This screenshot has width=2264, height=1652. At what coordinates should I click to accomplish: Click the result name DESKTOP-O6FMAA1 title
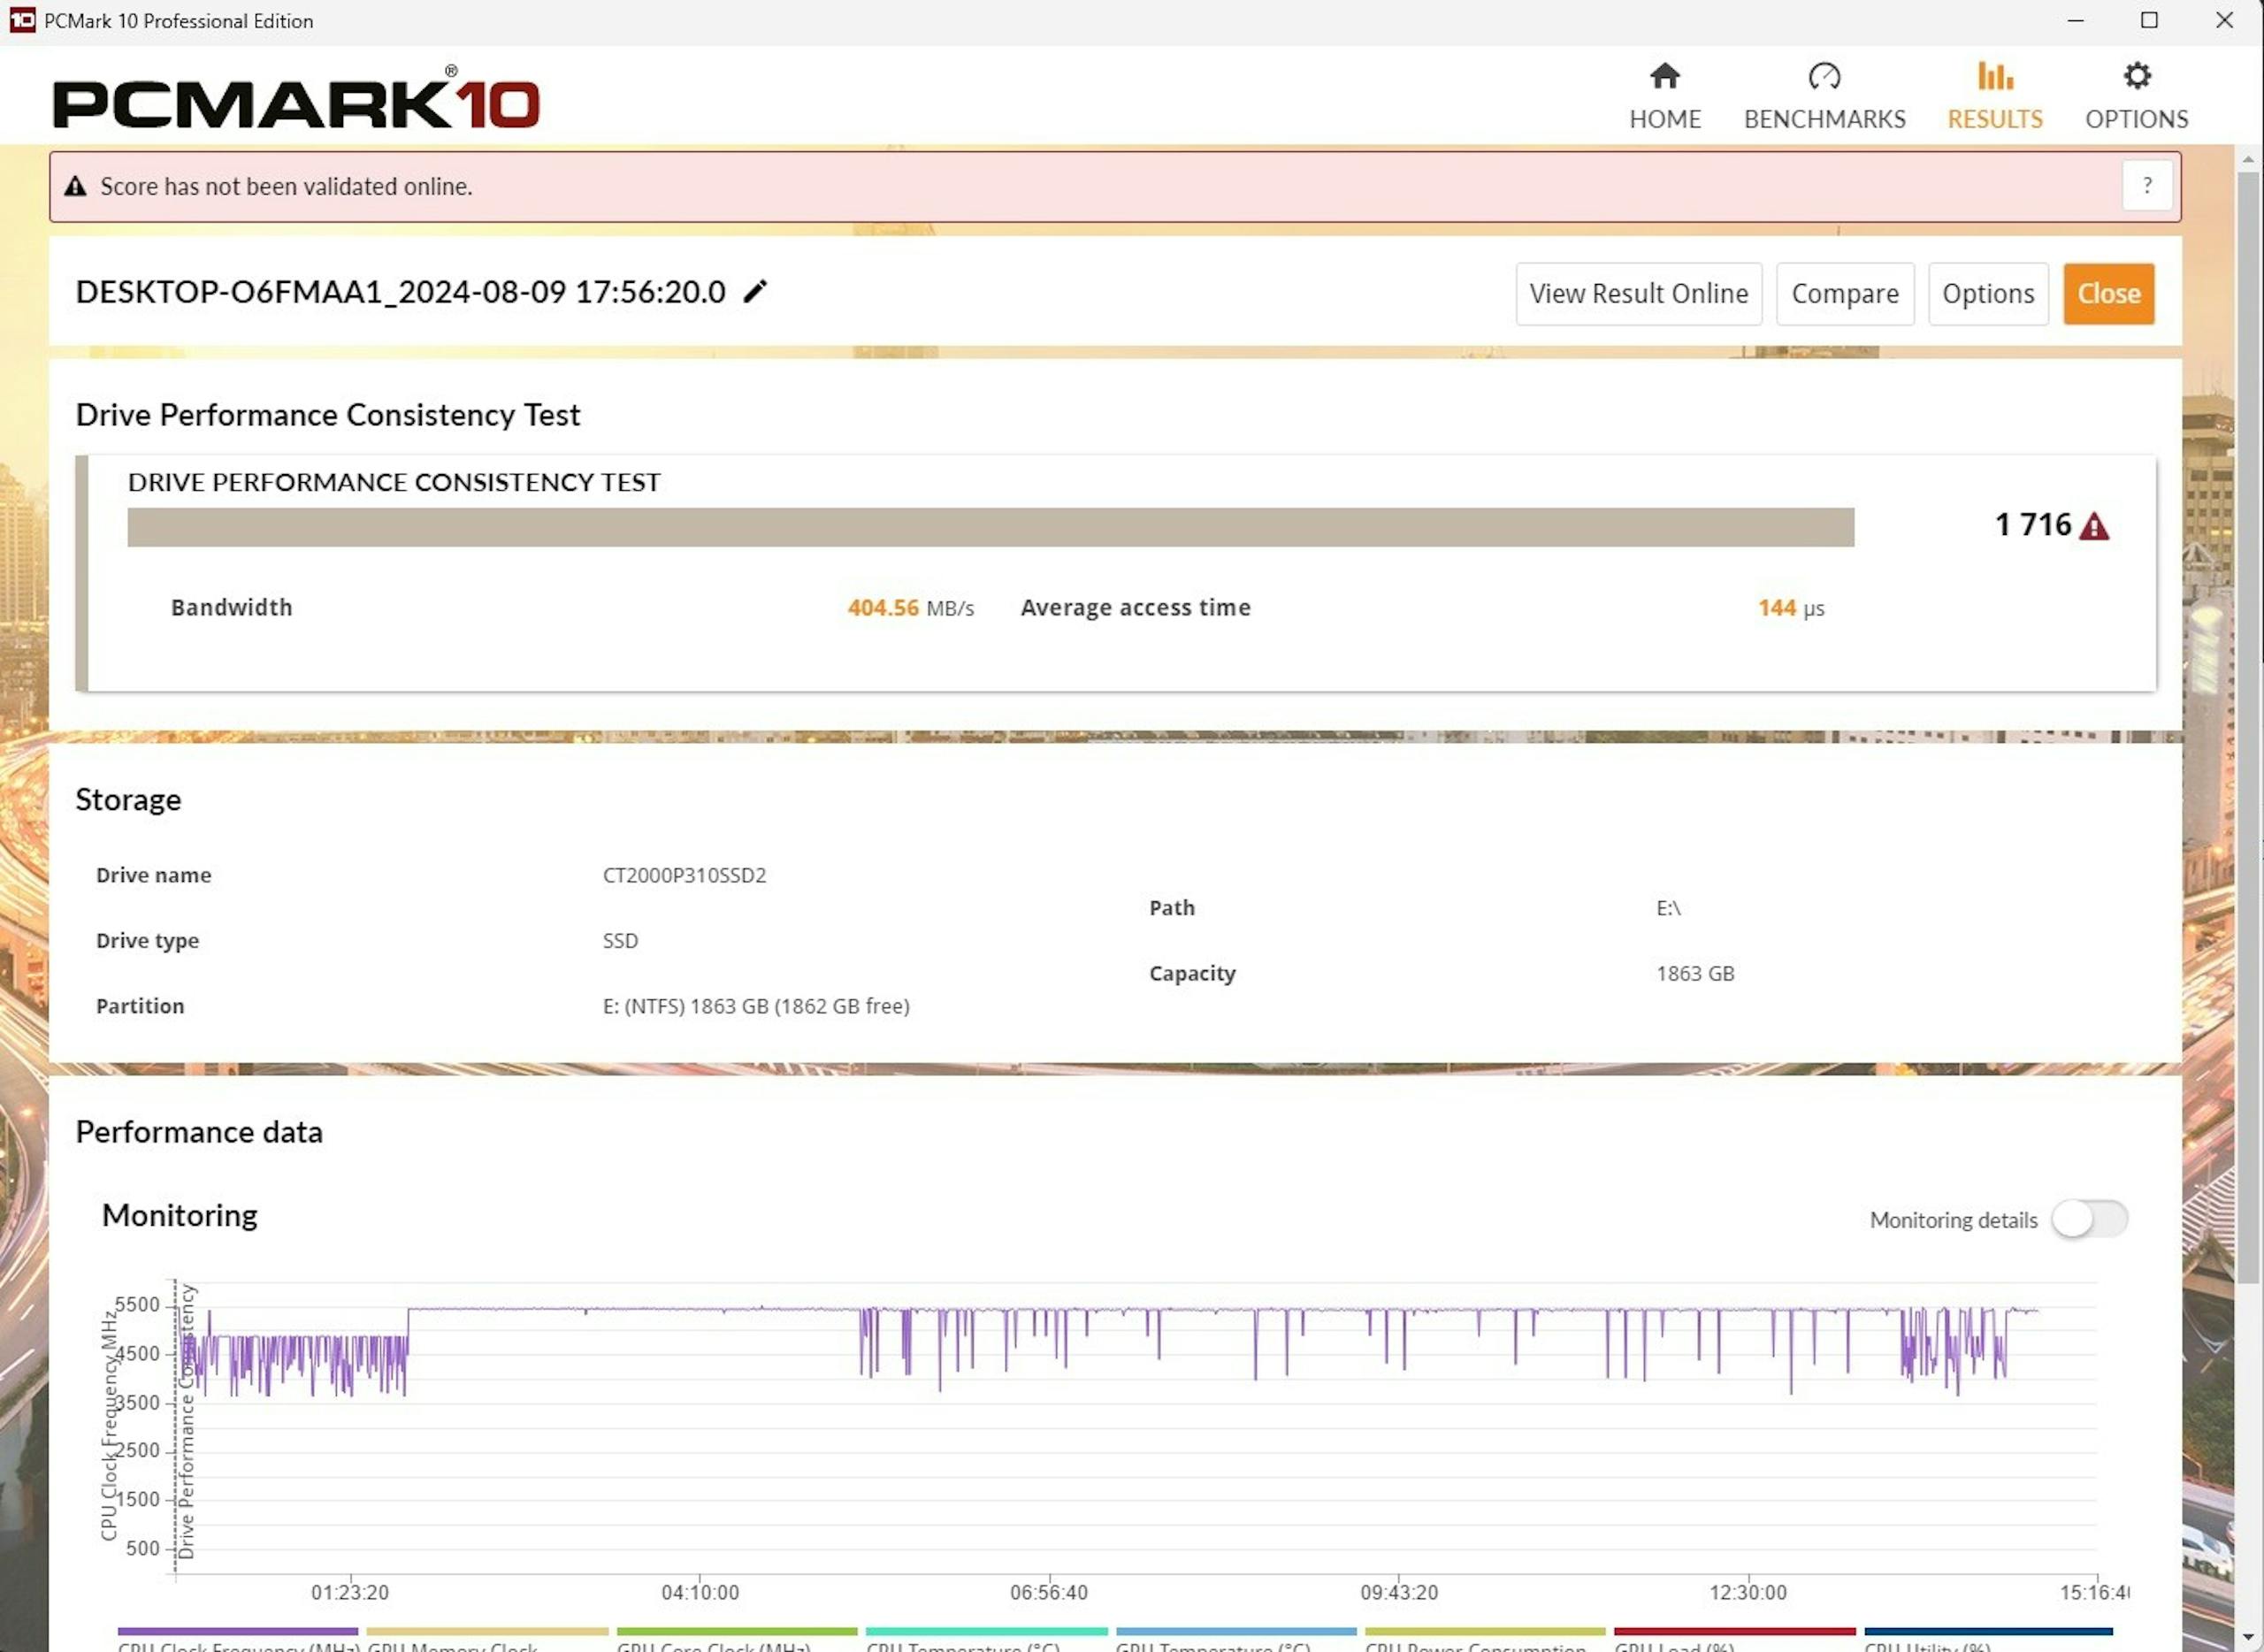(401, 292)
